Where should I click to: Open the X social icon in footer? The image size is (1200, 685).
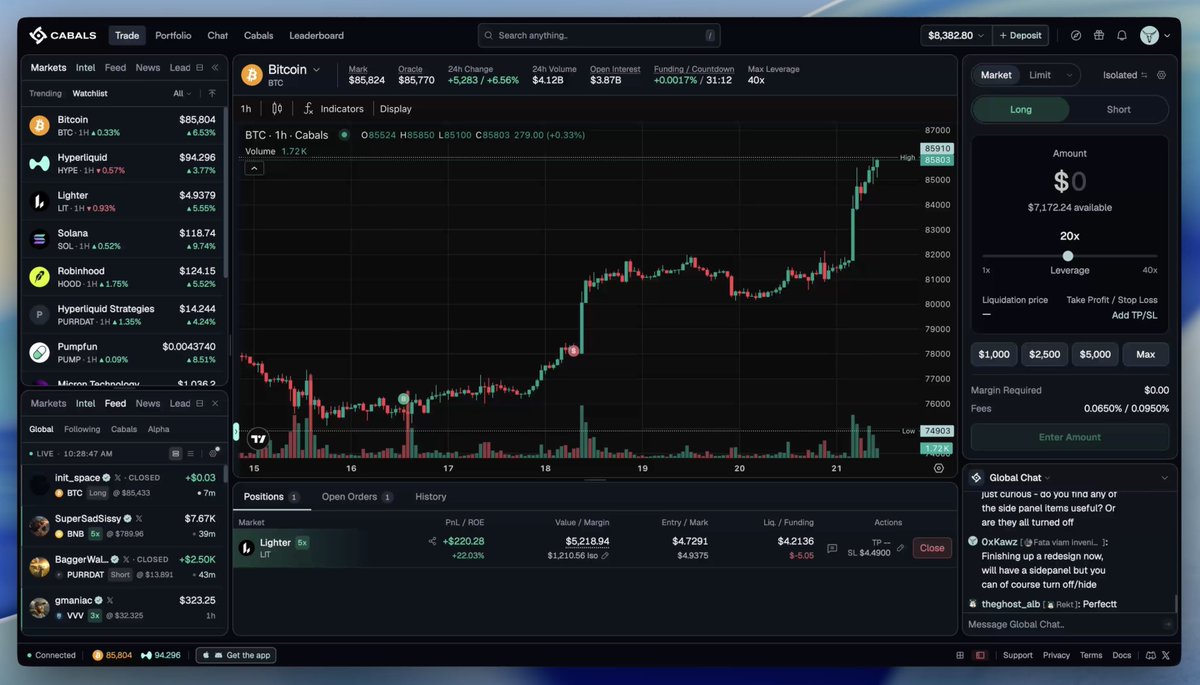point(1166,655)
